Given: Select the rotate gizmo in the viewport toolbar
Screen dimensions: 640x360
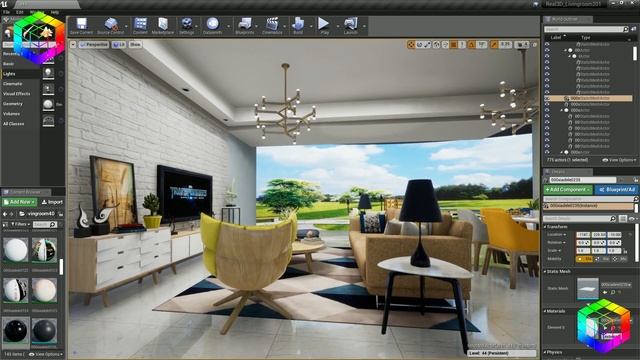Looking at the screenshot, I should click(x=419, y=44).
